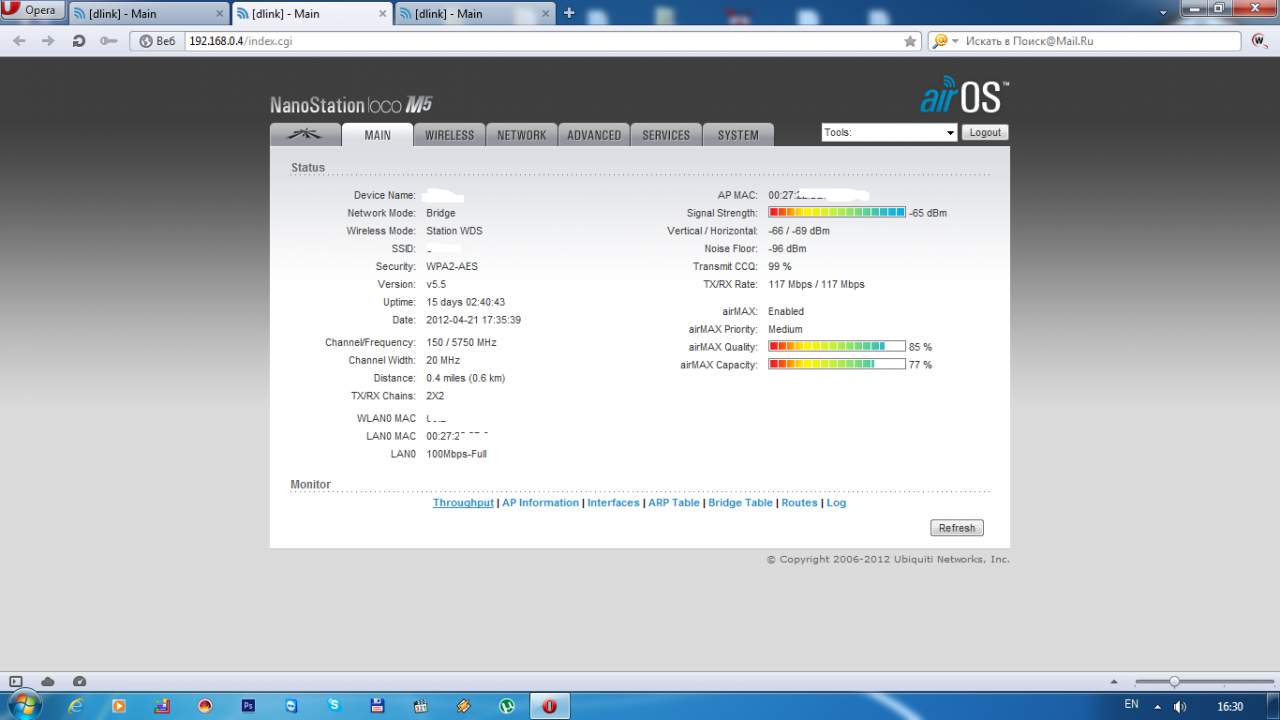Click the '99 %' Transmit CCQ value

coord(780,267)
